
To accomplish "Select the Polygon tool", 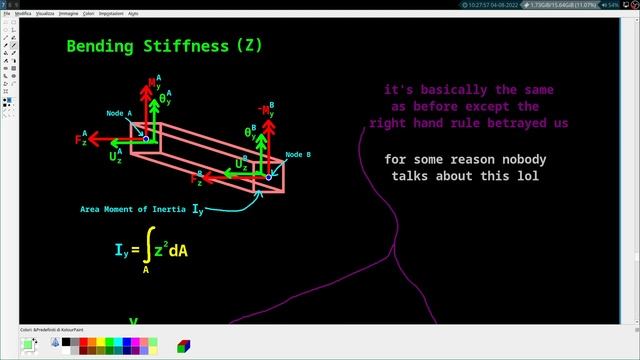I will [x=6, y=76].
